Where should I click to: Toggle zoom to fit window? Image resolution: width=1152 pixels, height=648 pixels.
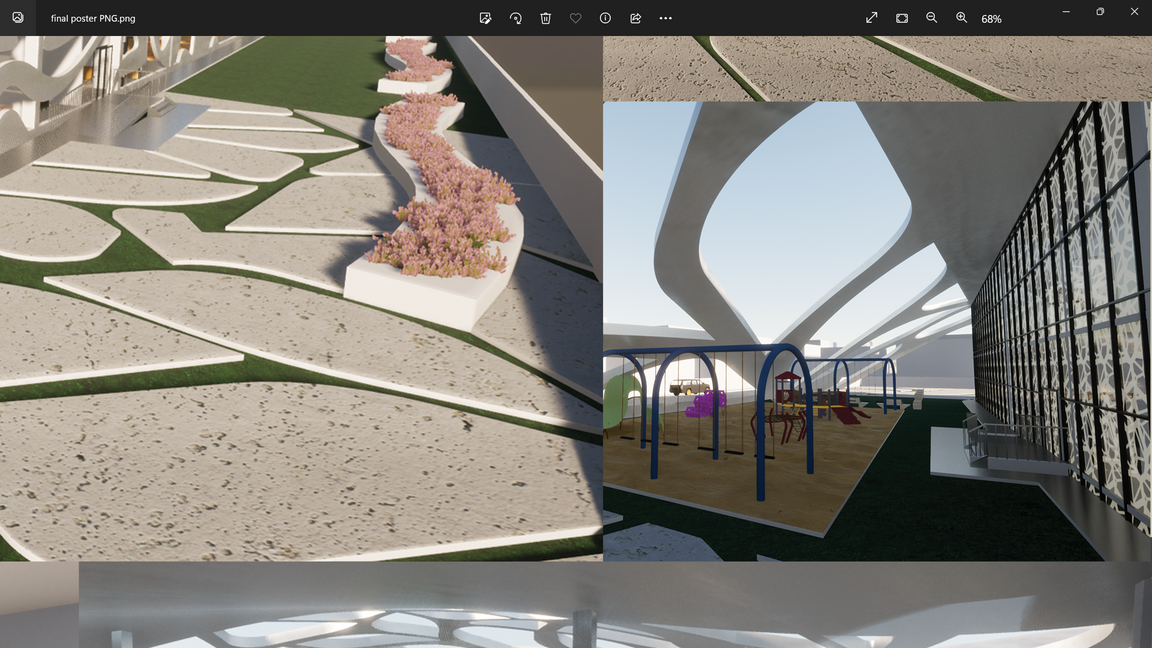902,18
